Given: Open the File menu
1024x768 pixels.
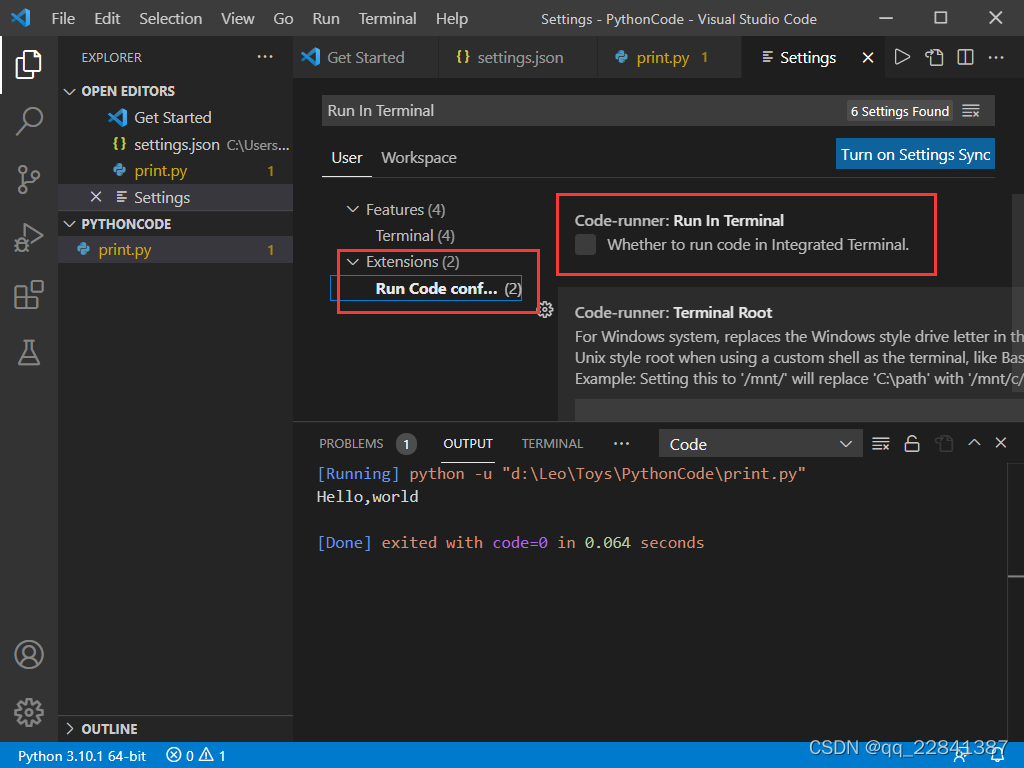Looking at the screenshot, I should tap(63, 18).
